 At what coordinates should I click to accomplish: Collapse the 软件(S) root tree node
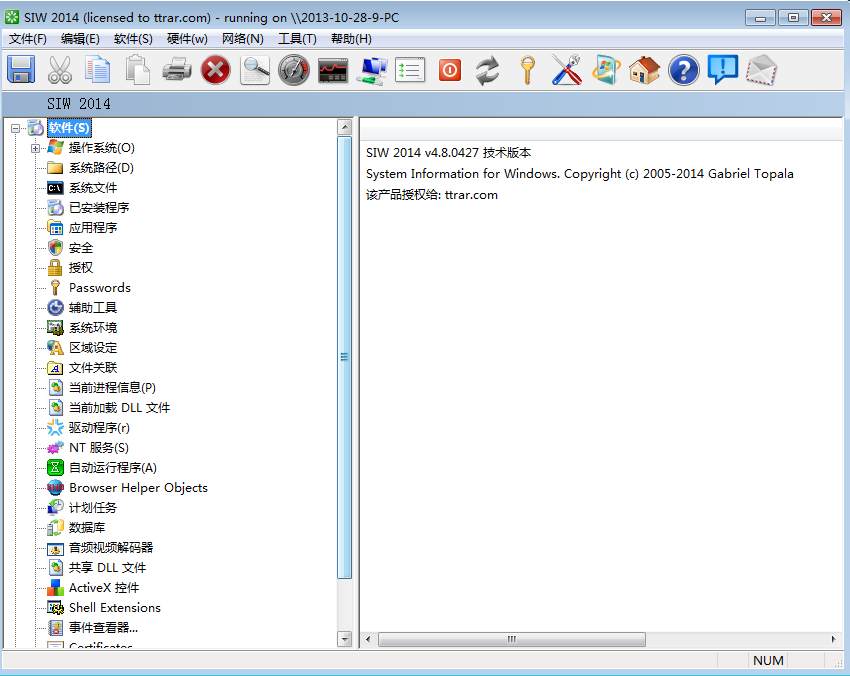(16, 128)
